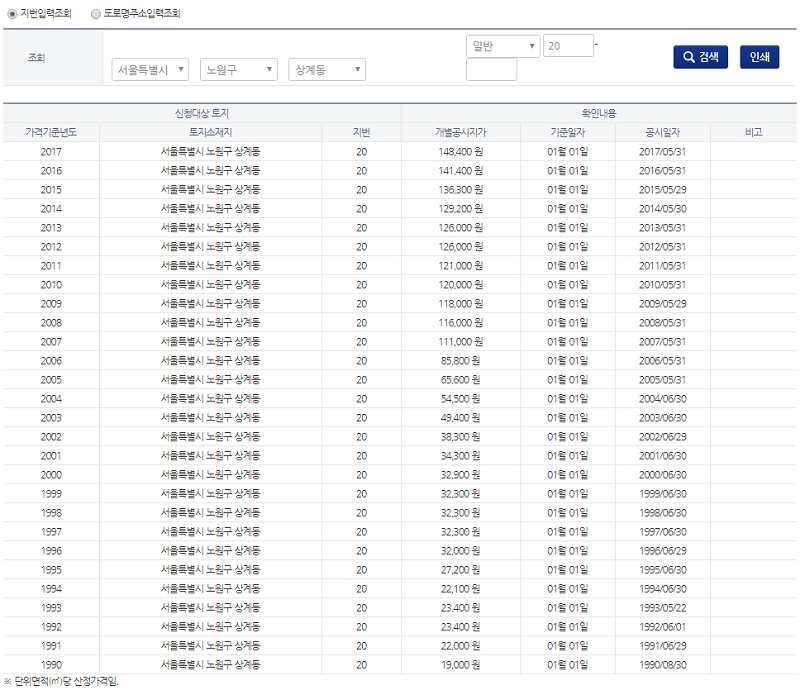
Task: Click the 2007 year cell
Action: pos(51,342)
